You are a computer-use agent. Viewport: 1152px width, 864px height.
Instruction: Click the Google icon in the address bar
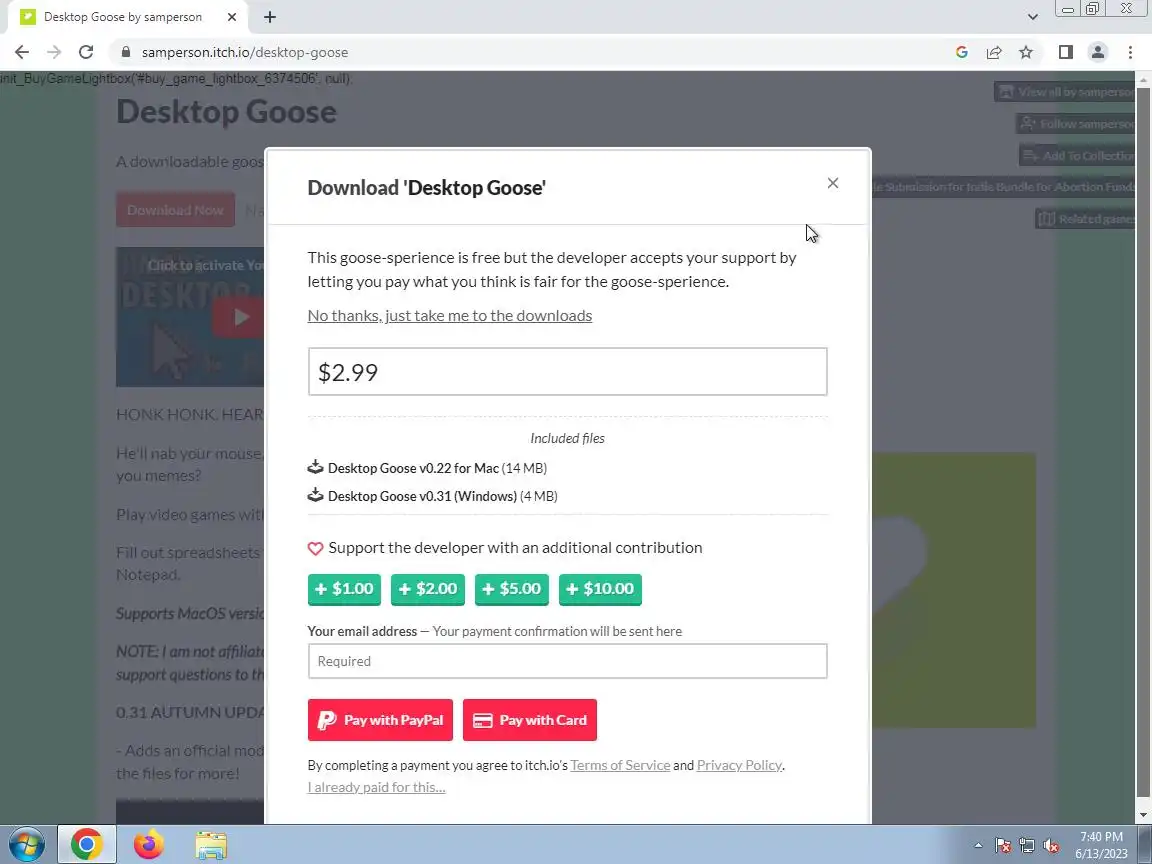click(x=962, y=52)
